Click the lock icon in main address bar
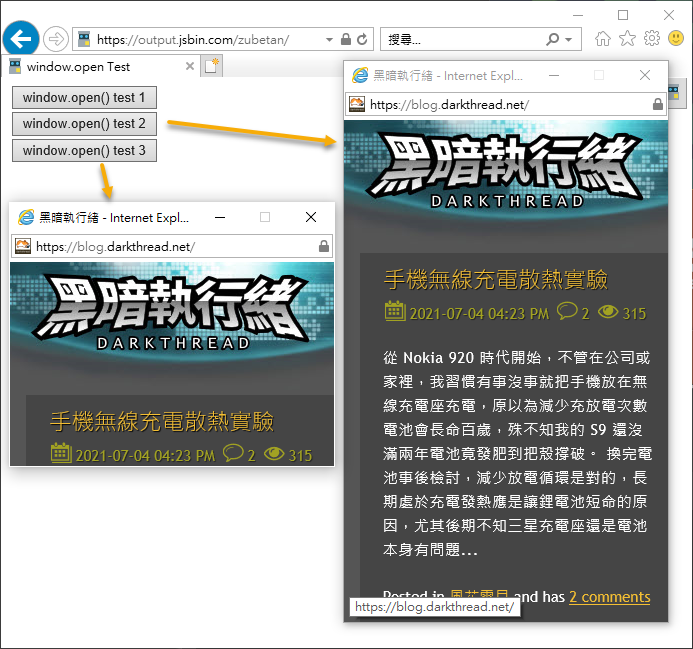 (x=346, y=40)
